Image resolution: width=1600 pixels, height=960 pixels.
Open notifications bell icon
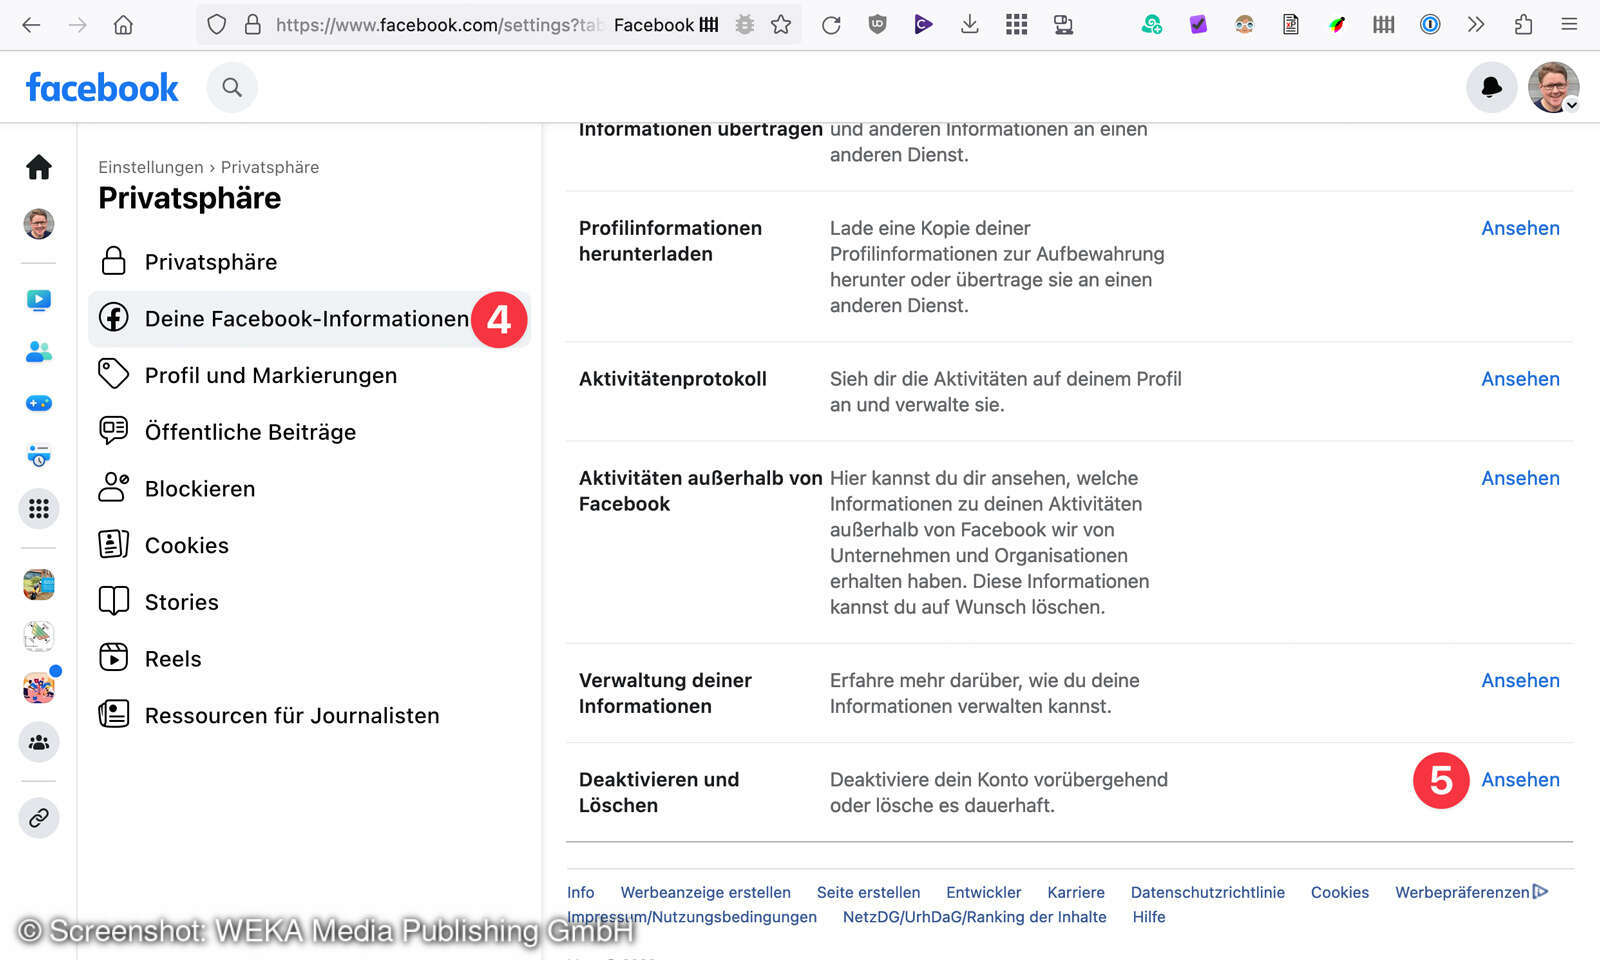pos(1491,88)
